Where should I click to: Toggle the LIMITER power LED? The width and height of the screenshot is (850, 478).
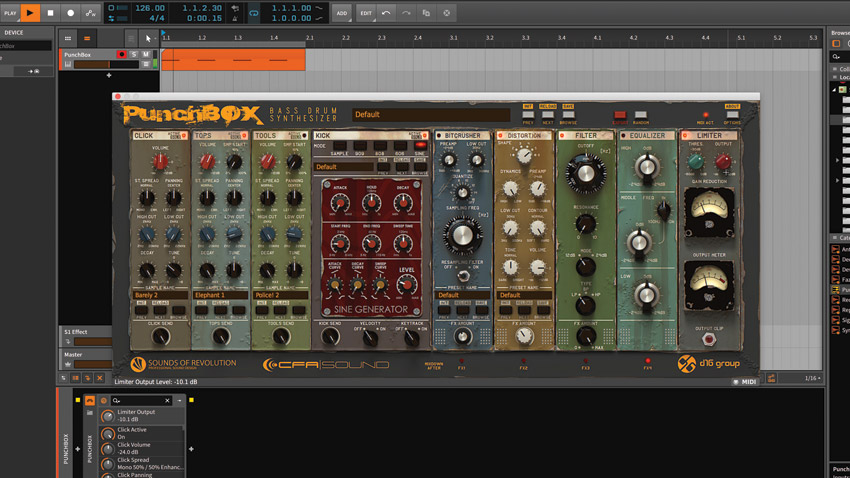tap(685, 135)
